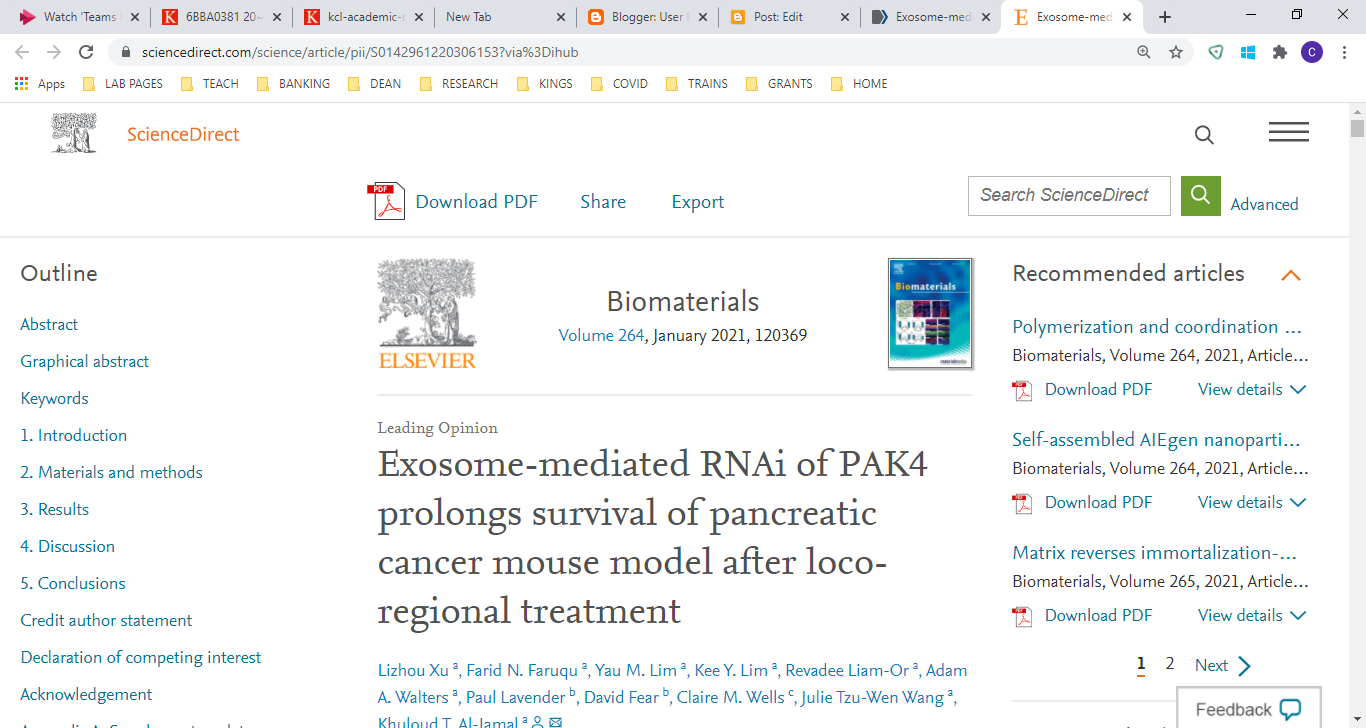This screenshot has height=728, width=1366.
Task: Click the Export button
Action: (697, 202)
